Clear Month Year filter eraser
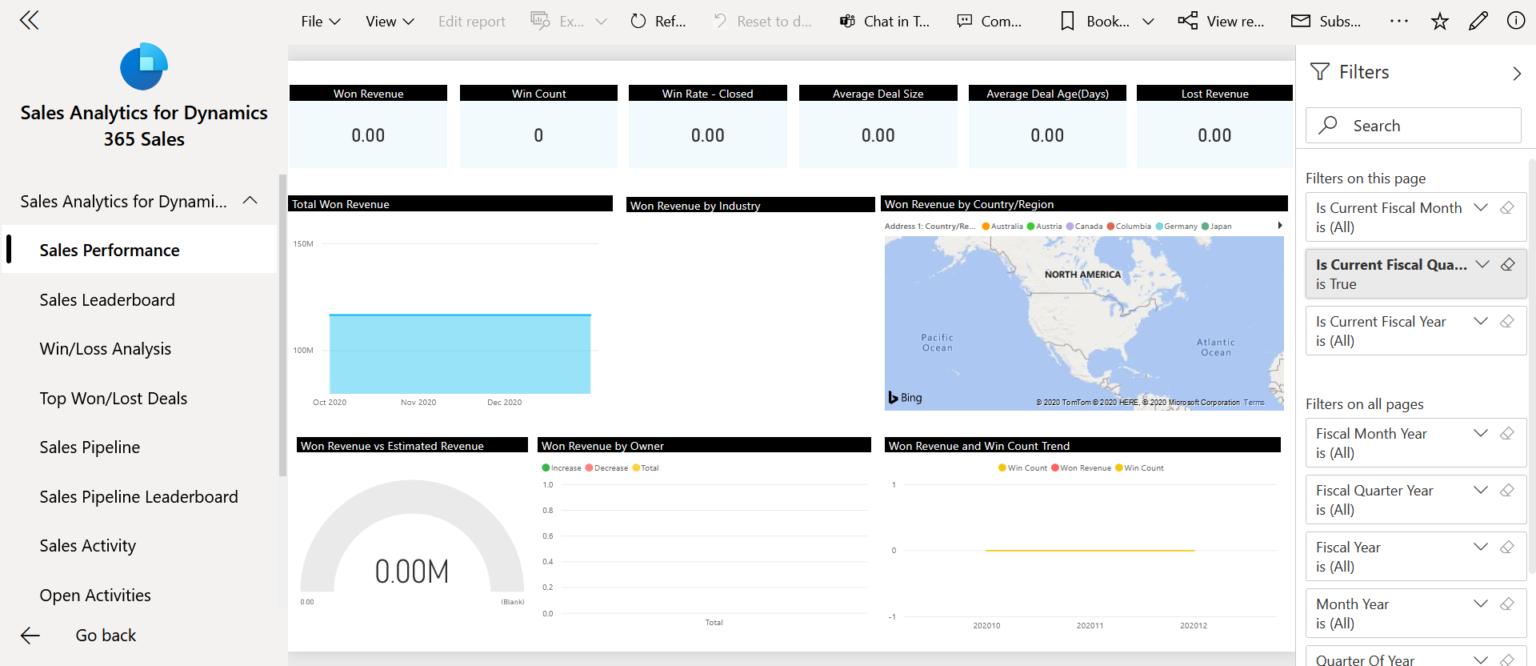Viewport: 1536px width, 666px height. [1508, 605]
